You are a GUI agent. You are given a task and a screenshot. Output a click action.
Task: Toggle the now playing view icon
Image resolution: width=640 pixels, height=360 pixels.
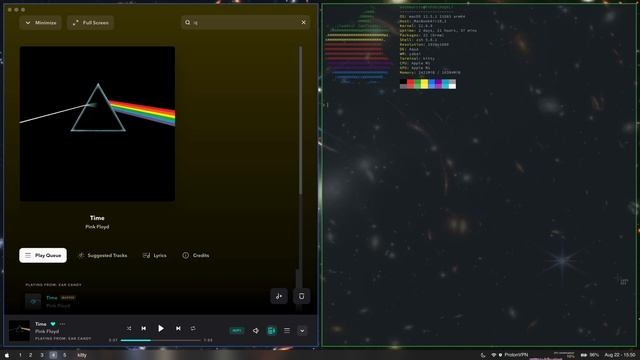[x=271, y=331]
